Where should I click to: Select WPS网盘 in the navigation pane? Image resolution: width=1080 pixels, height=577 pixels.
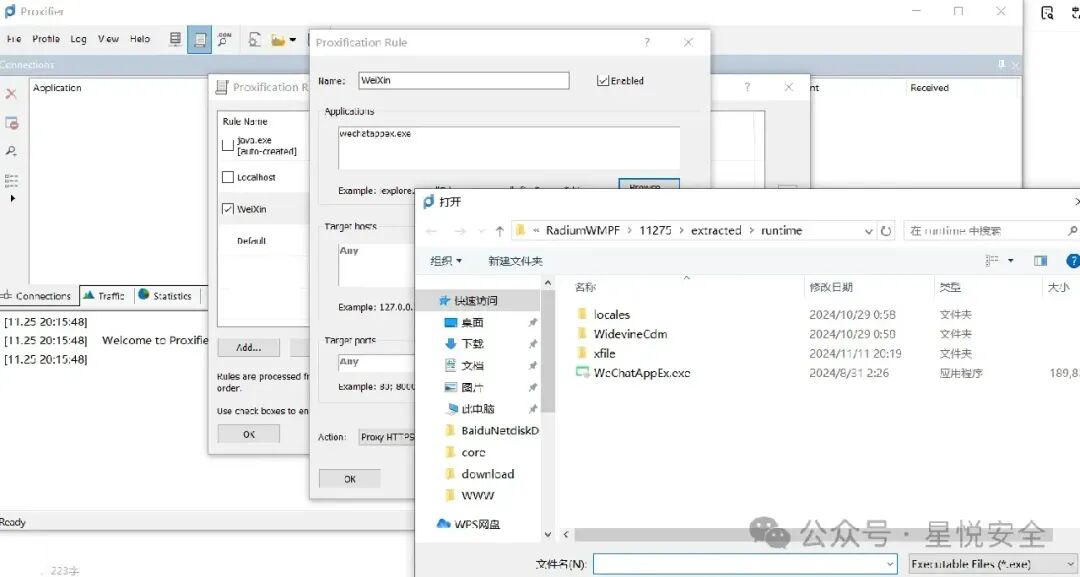point(477,524)
